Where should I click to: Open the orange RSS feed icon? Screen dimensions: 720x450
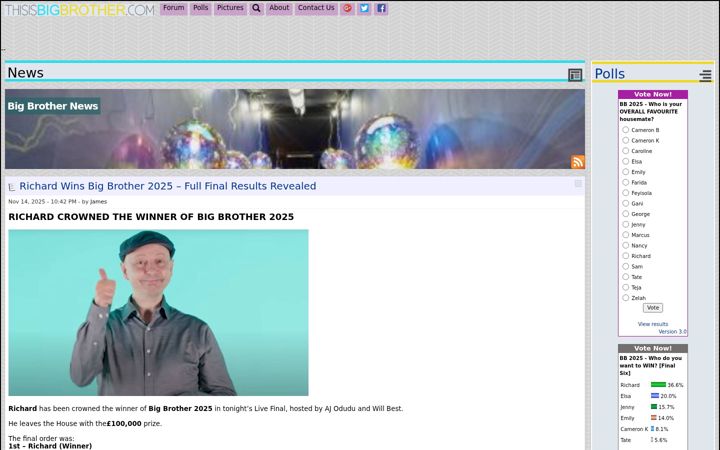click(578, 162)
